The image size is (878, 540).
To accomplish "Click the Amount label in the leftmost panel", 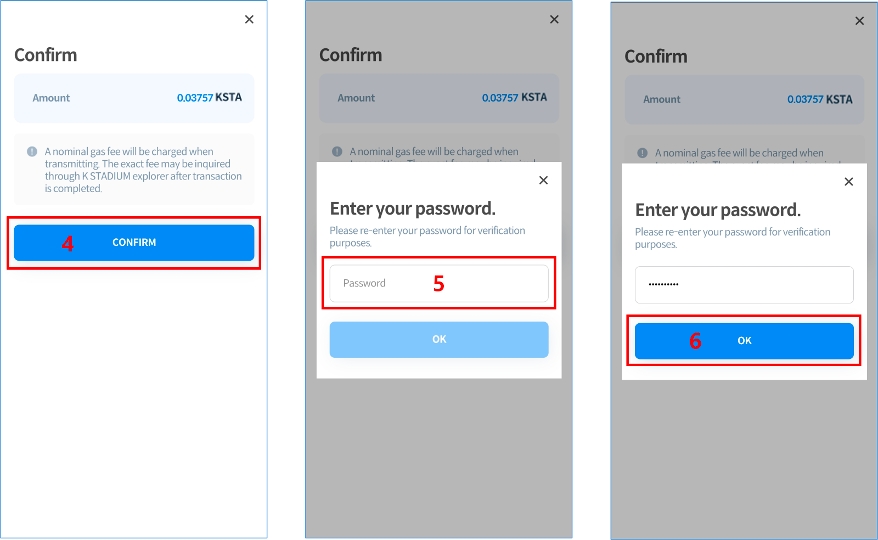I will click(51, 98).
